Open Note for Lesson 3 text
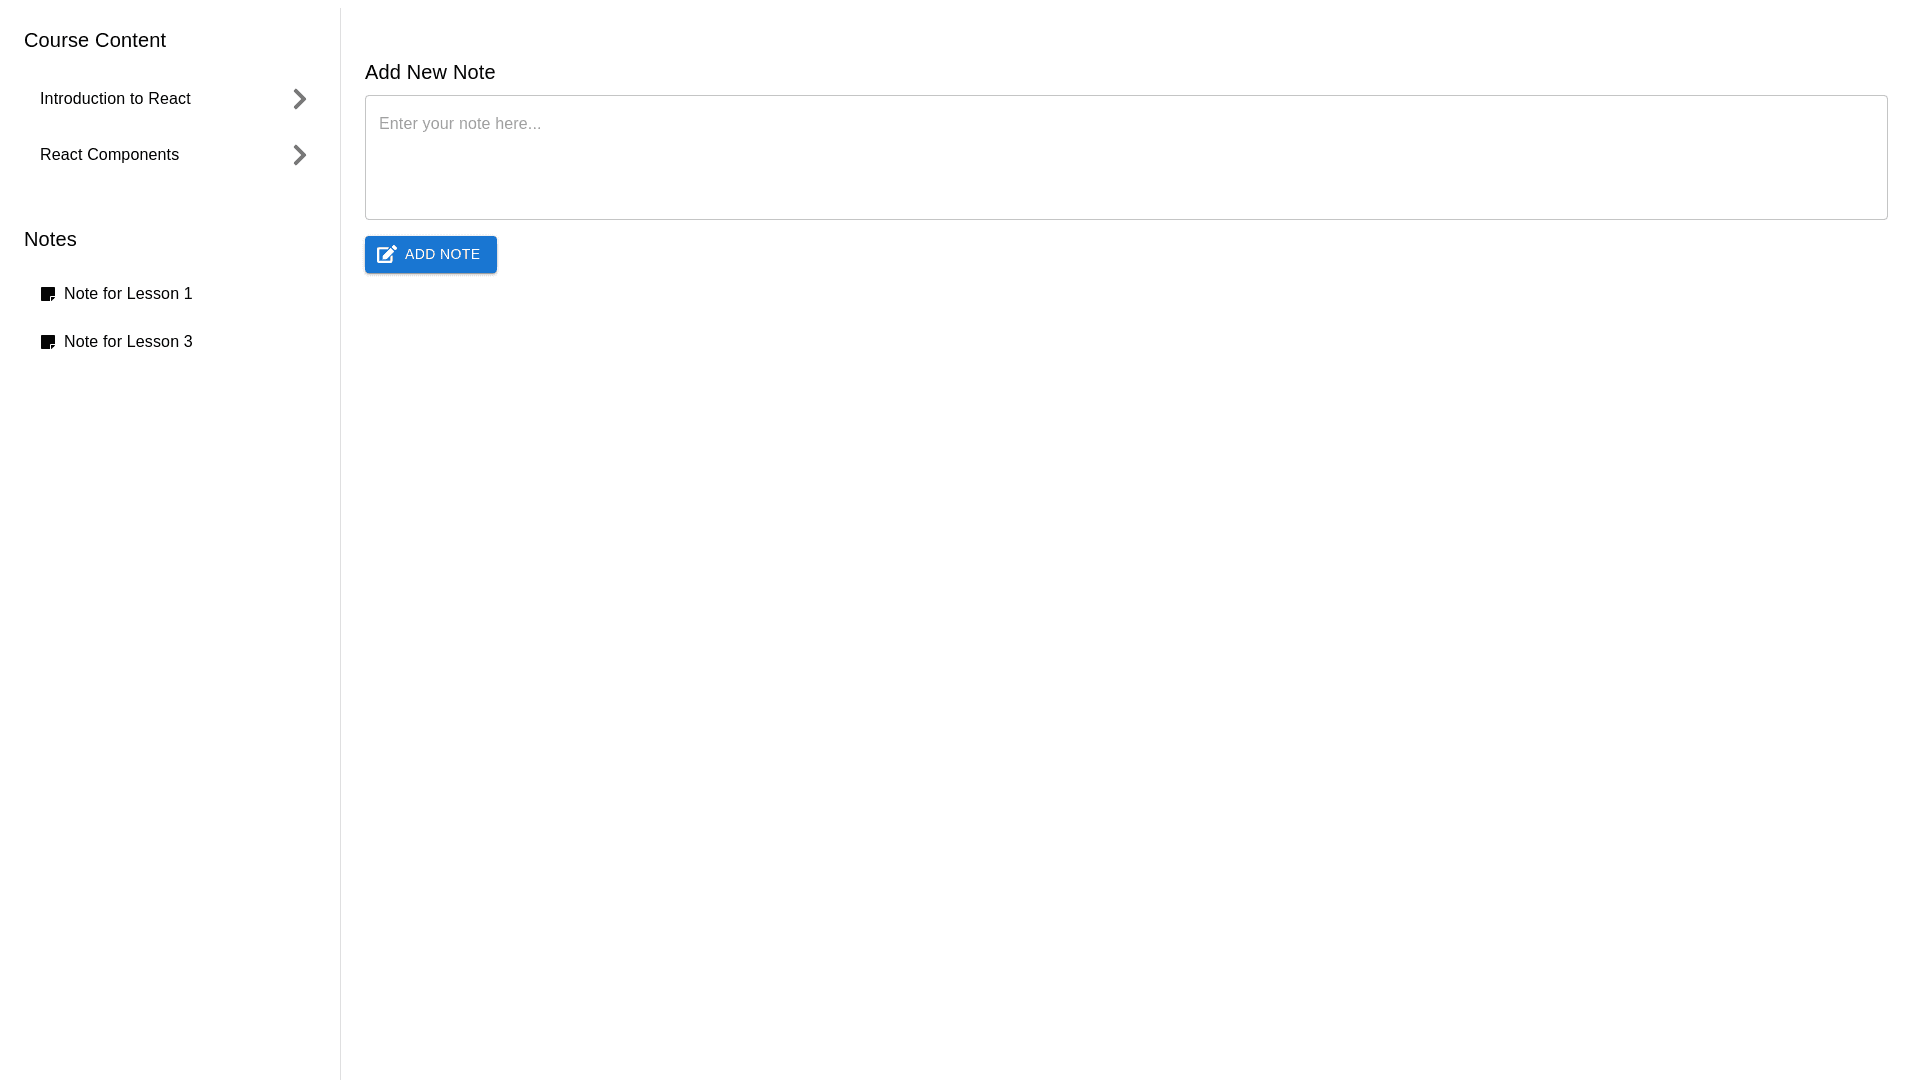The width and height of the screenshot is (1920, 1080). tap(128, 342)
